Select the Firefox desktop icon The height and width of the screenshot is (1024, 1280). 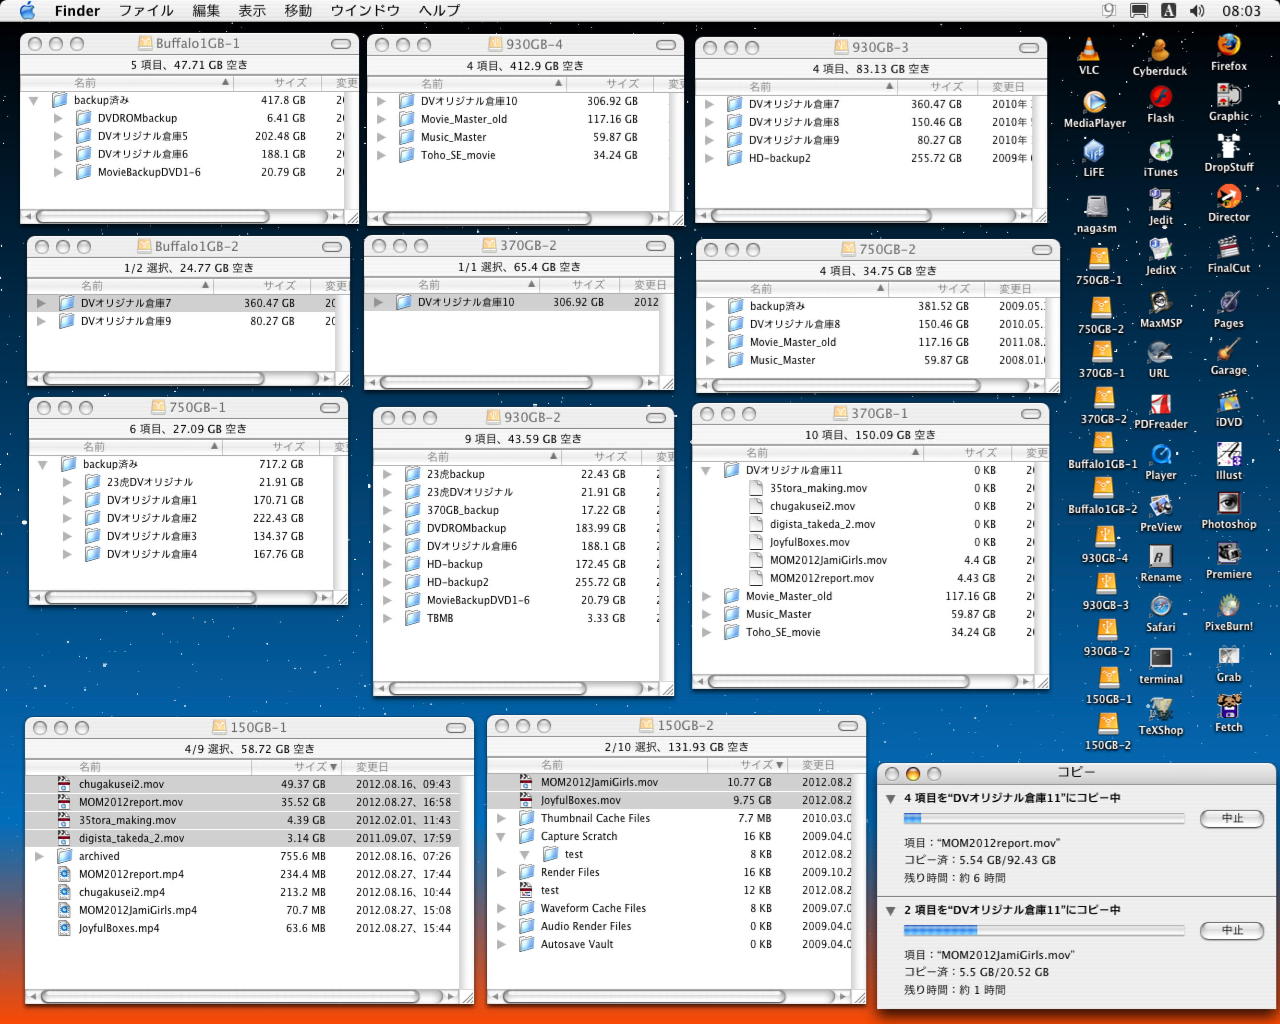pos(1228,46)
